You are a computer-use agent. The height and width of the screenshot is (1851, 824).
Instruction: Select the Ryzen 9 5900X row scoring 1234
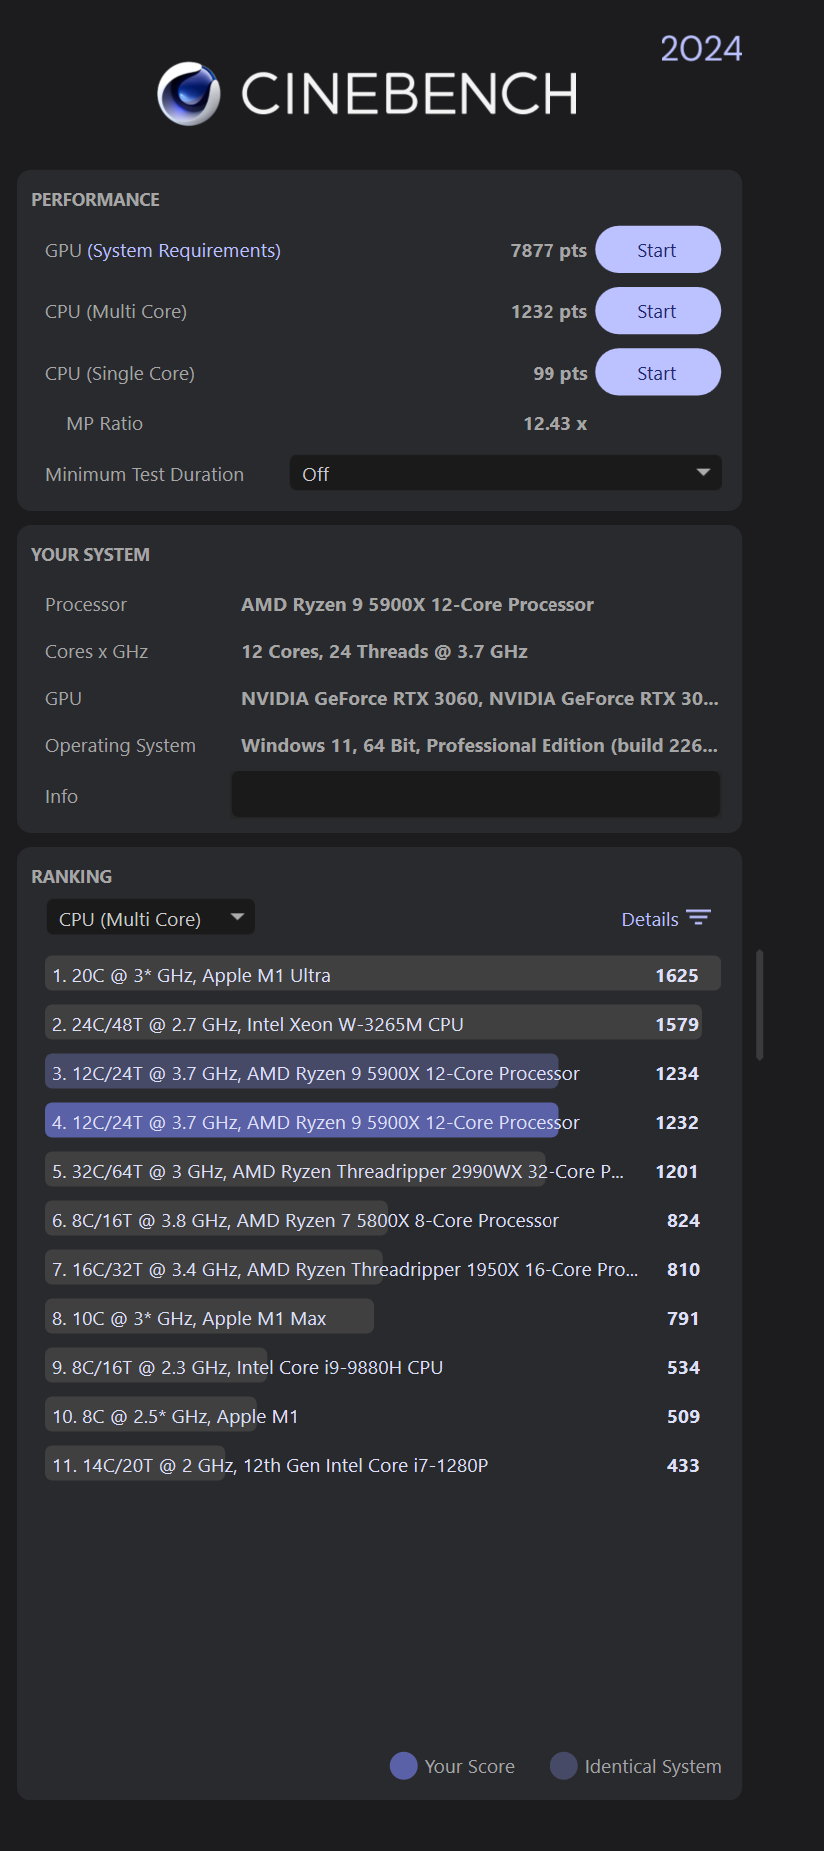383,1073
